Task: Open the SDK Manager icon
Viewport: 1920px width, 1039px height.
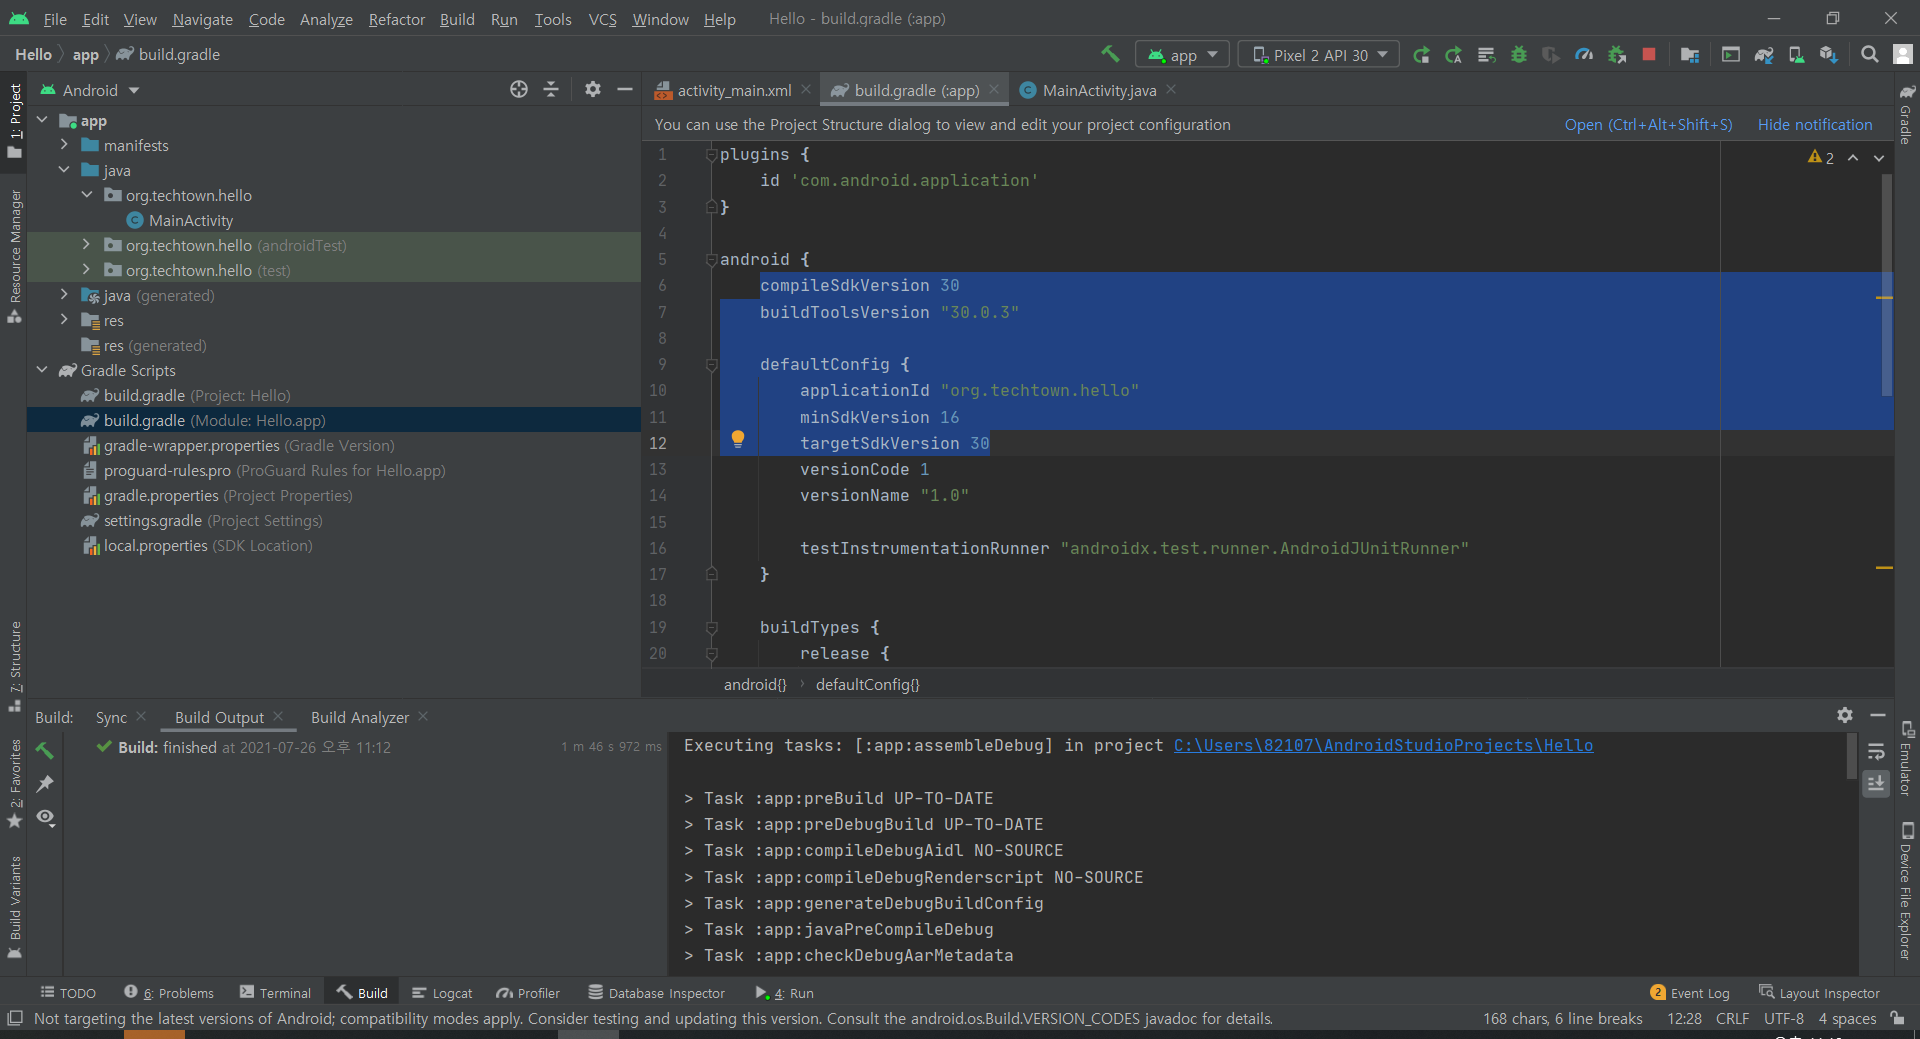Action: pyautogui.click(x=1829, y=55)
